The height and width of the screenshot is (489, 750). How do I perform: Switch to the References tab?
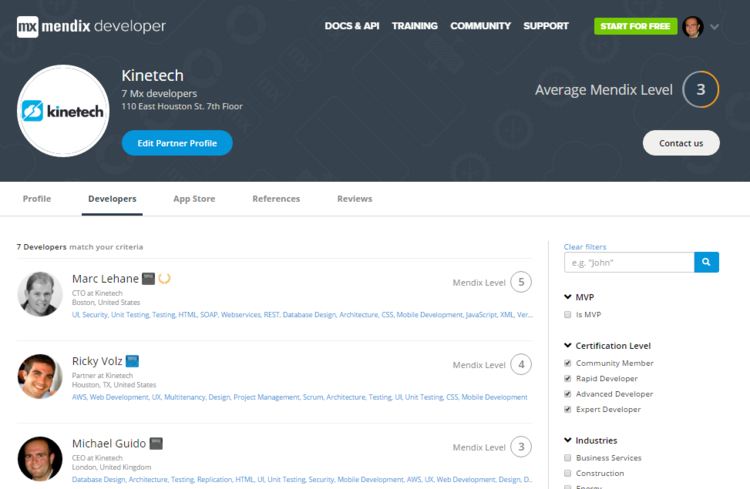(276, 199)
